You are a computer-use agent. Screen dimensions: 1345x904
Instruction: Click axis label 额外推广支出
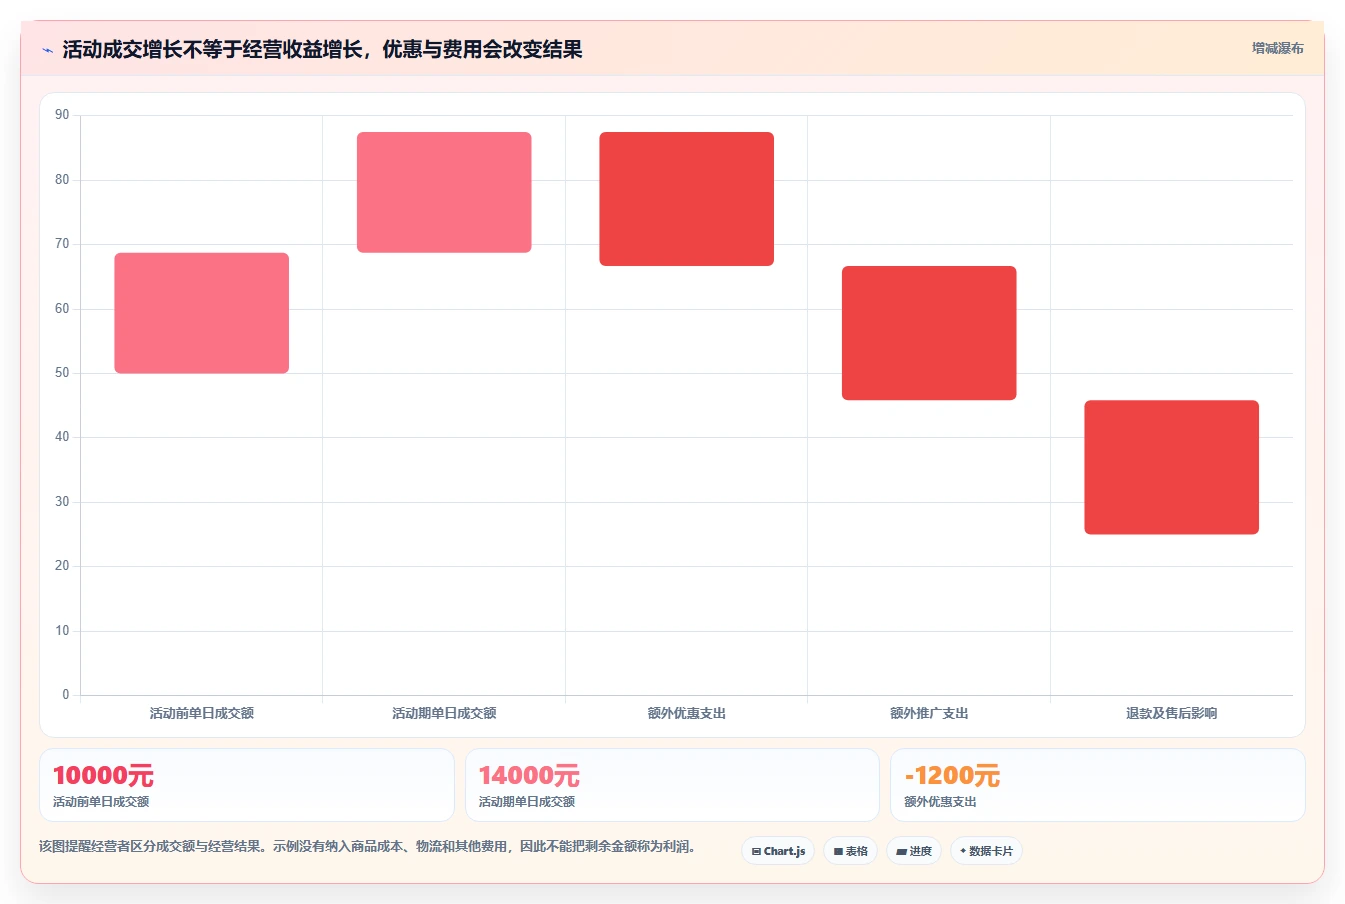click(929, 713)
